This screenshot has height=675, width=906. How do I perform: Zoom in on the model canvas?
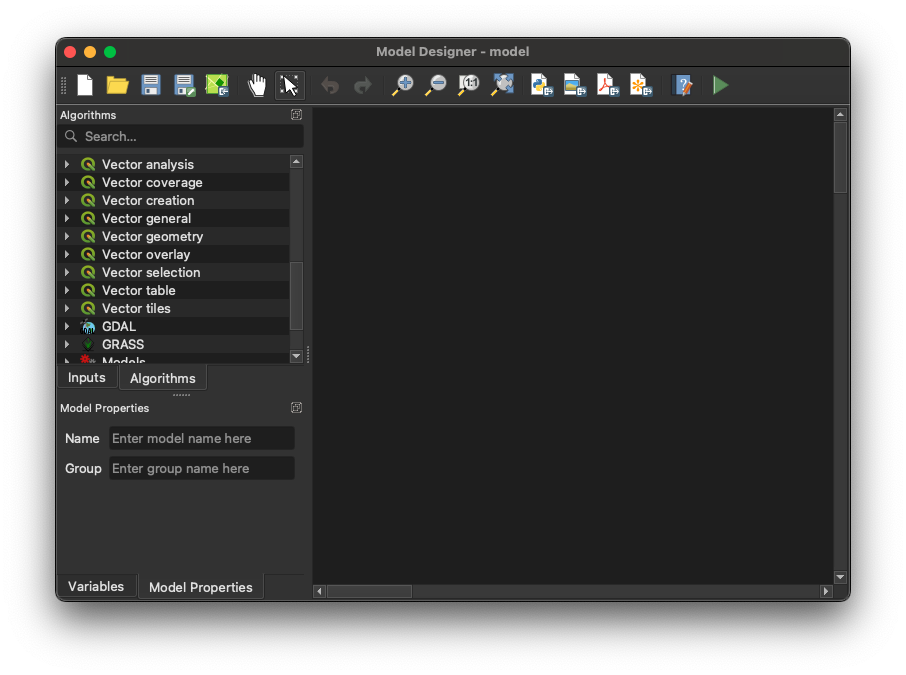tap(403, 86)
